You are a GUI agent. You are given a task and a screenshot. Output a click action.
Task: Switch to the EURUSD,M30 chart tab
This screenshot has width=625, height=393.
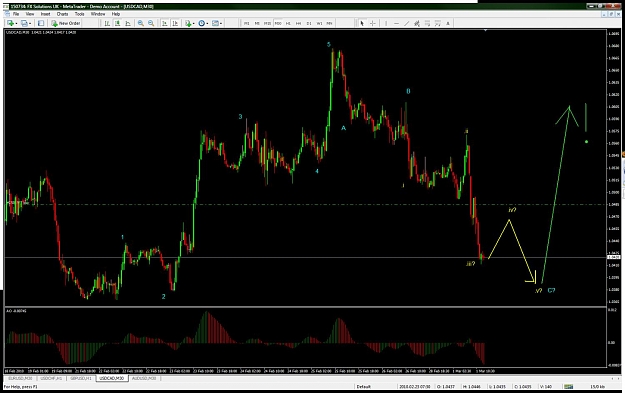pyautogui.click(x=20, y=378)
